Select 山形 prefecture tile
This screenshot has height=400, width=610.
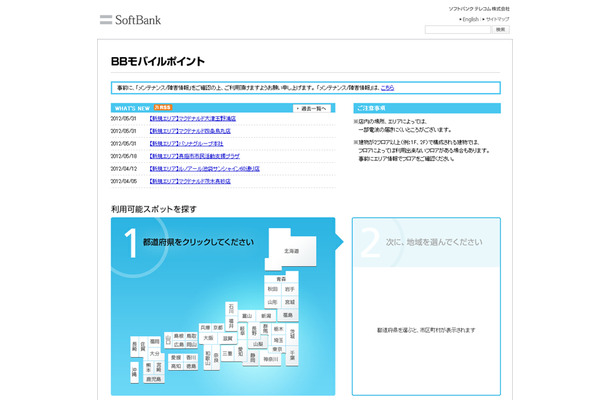pos(273,302)
